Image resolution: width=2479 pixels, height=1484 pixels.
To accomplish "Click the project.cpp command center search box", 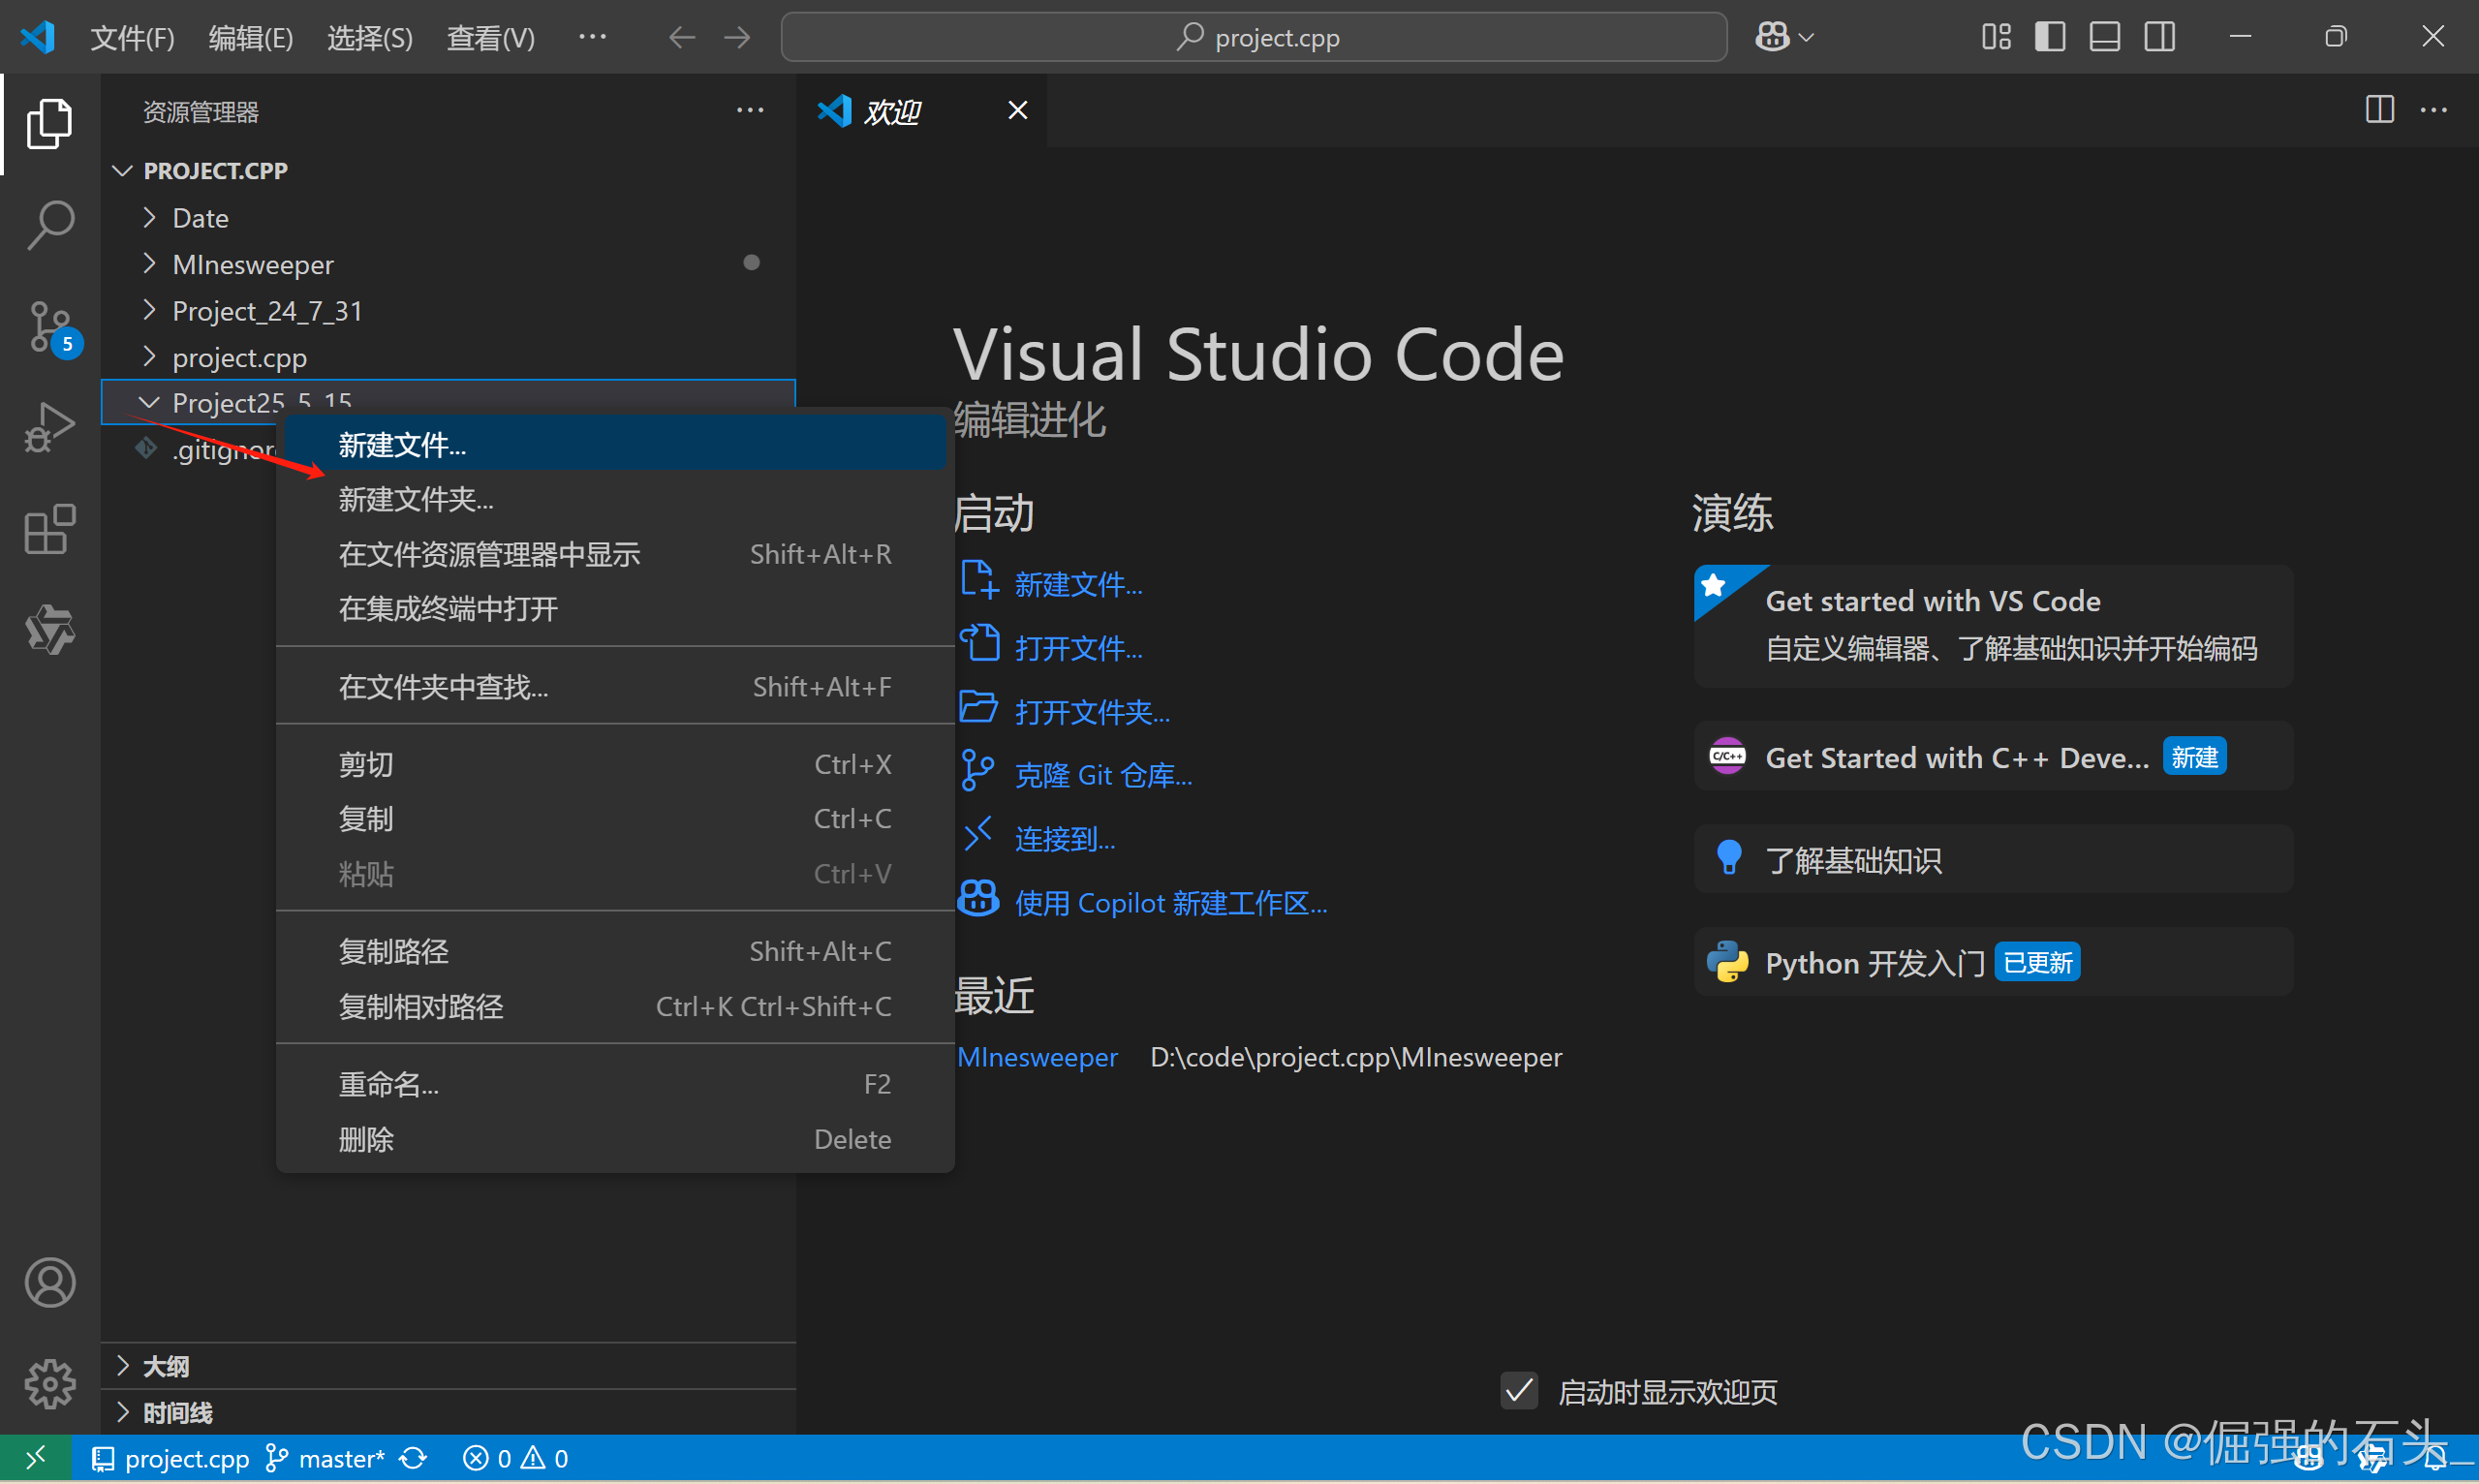I will (x=1254, y=38).
